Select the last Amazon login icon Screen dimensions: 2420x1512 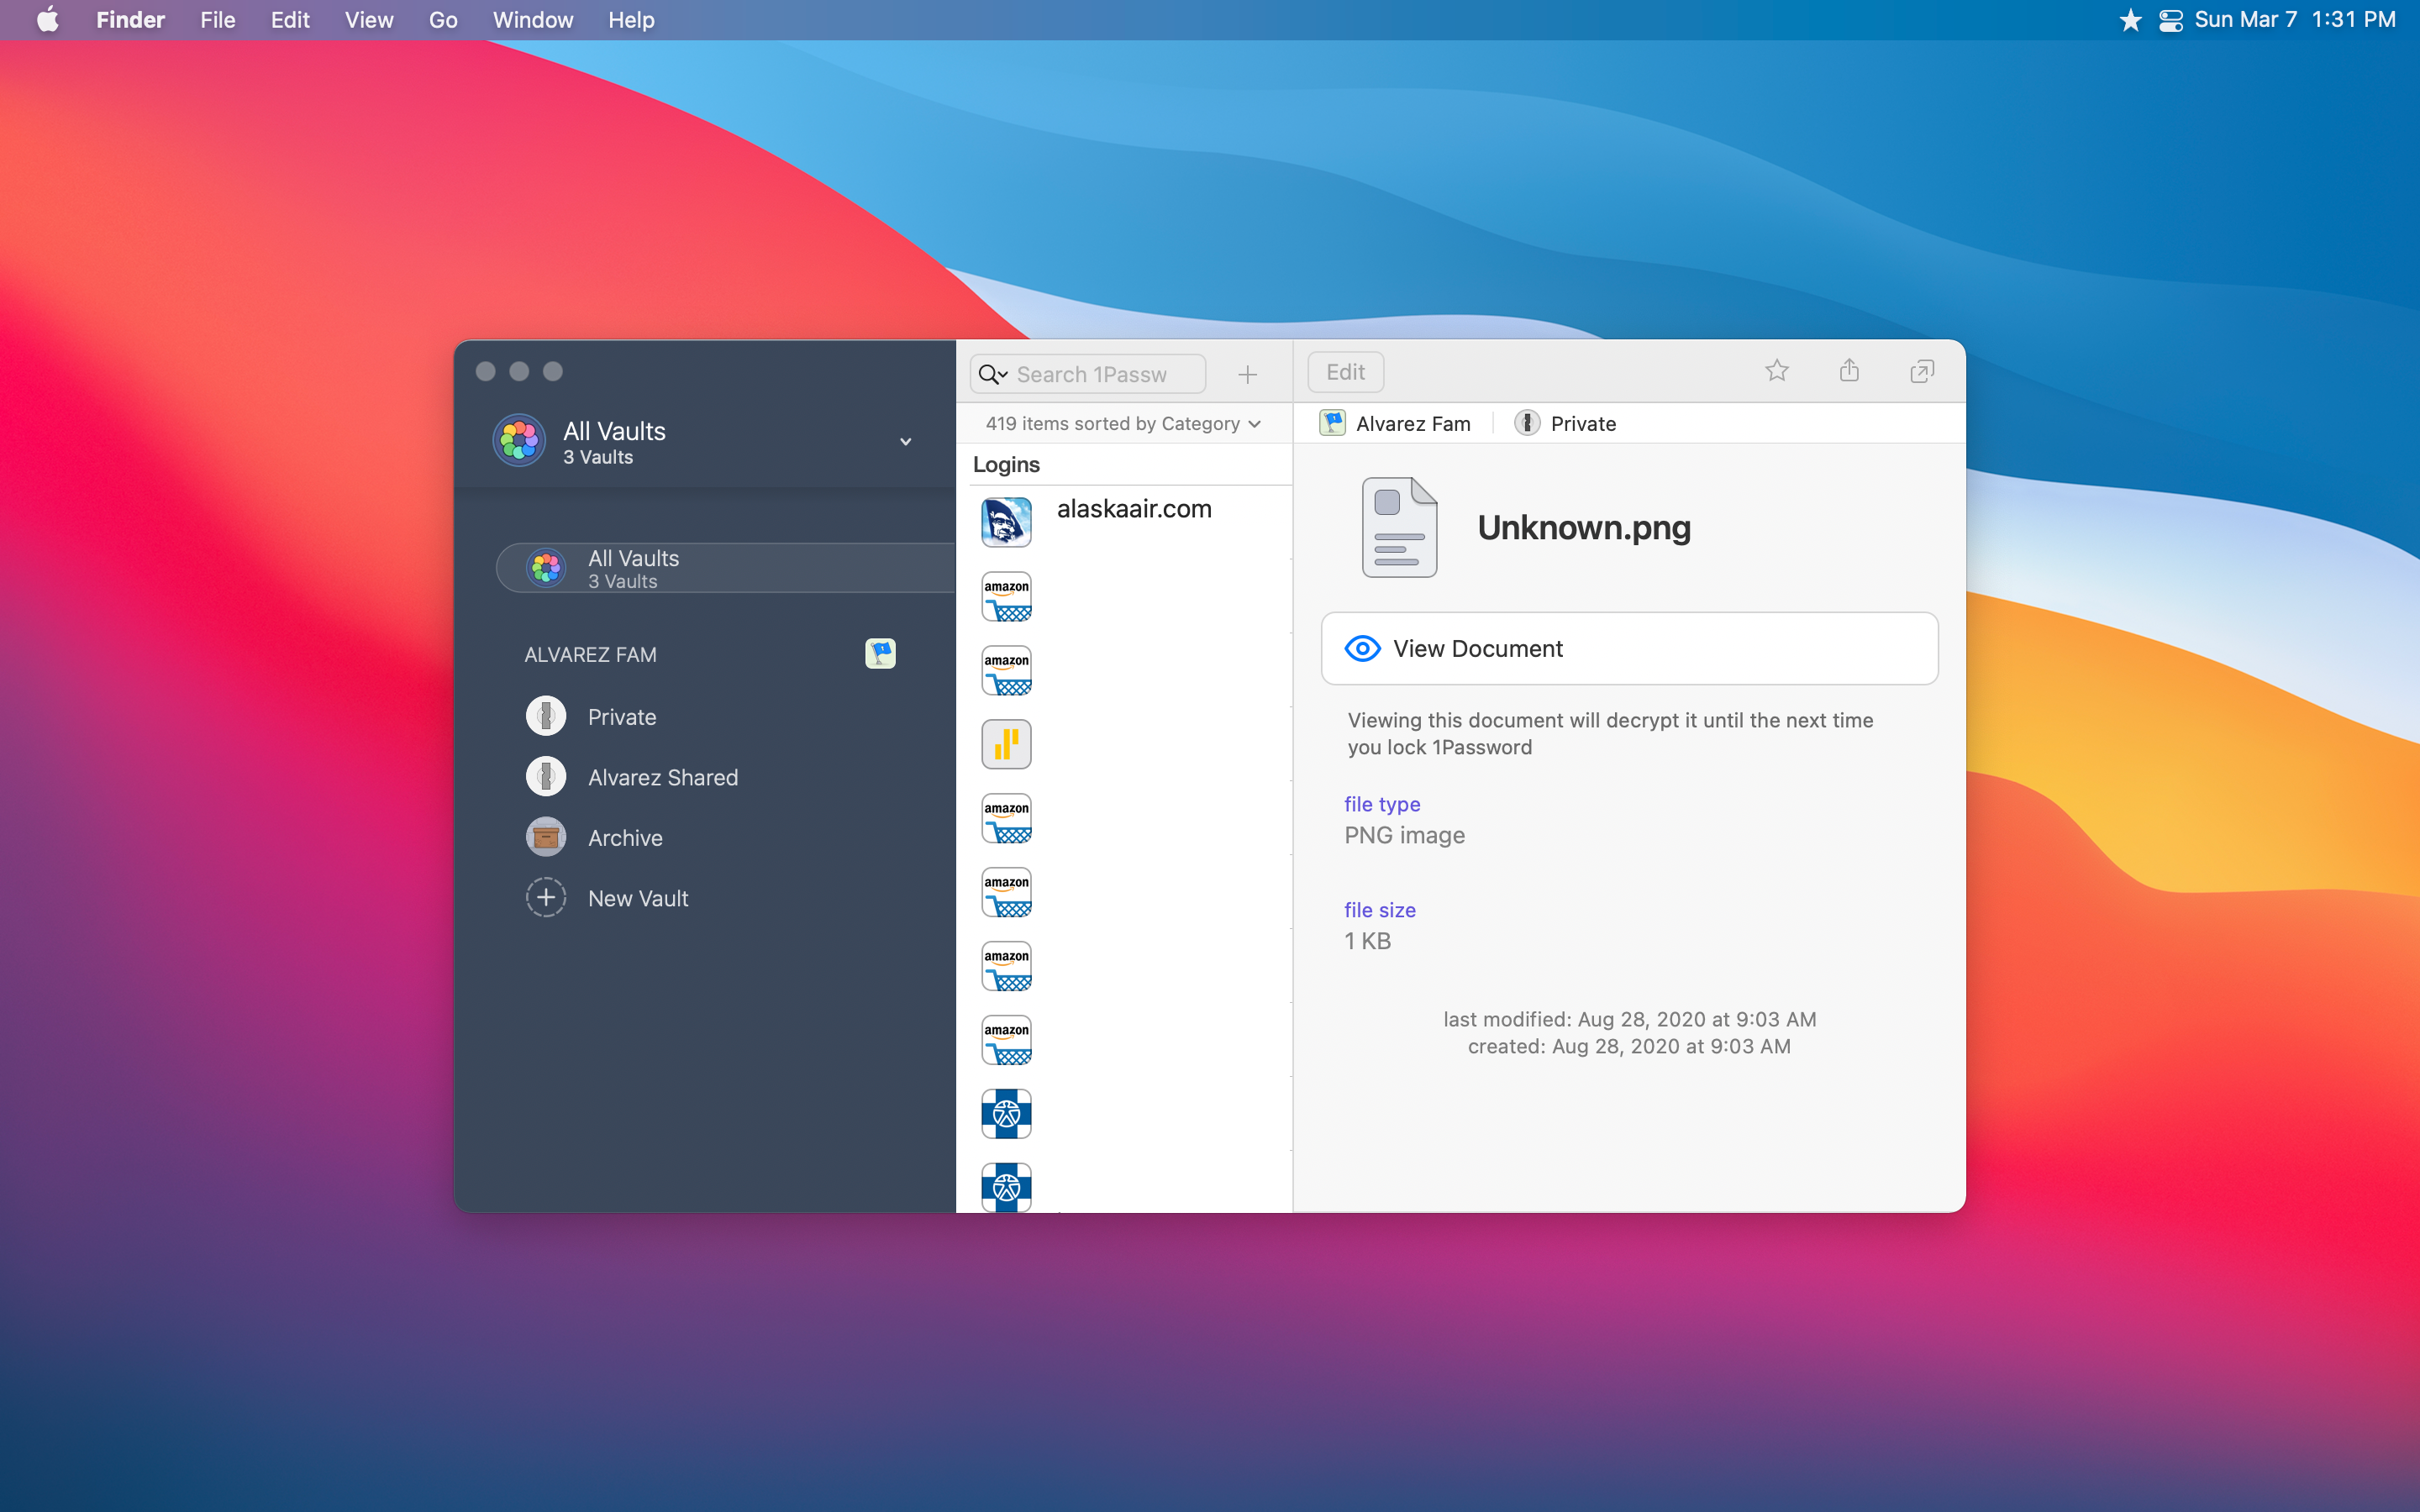(x=1006, y=1040)
